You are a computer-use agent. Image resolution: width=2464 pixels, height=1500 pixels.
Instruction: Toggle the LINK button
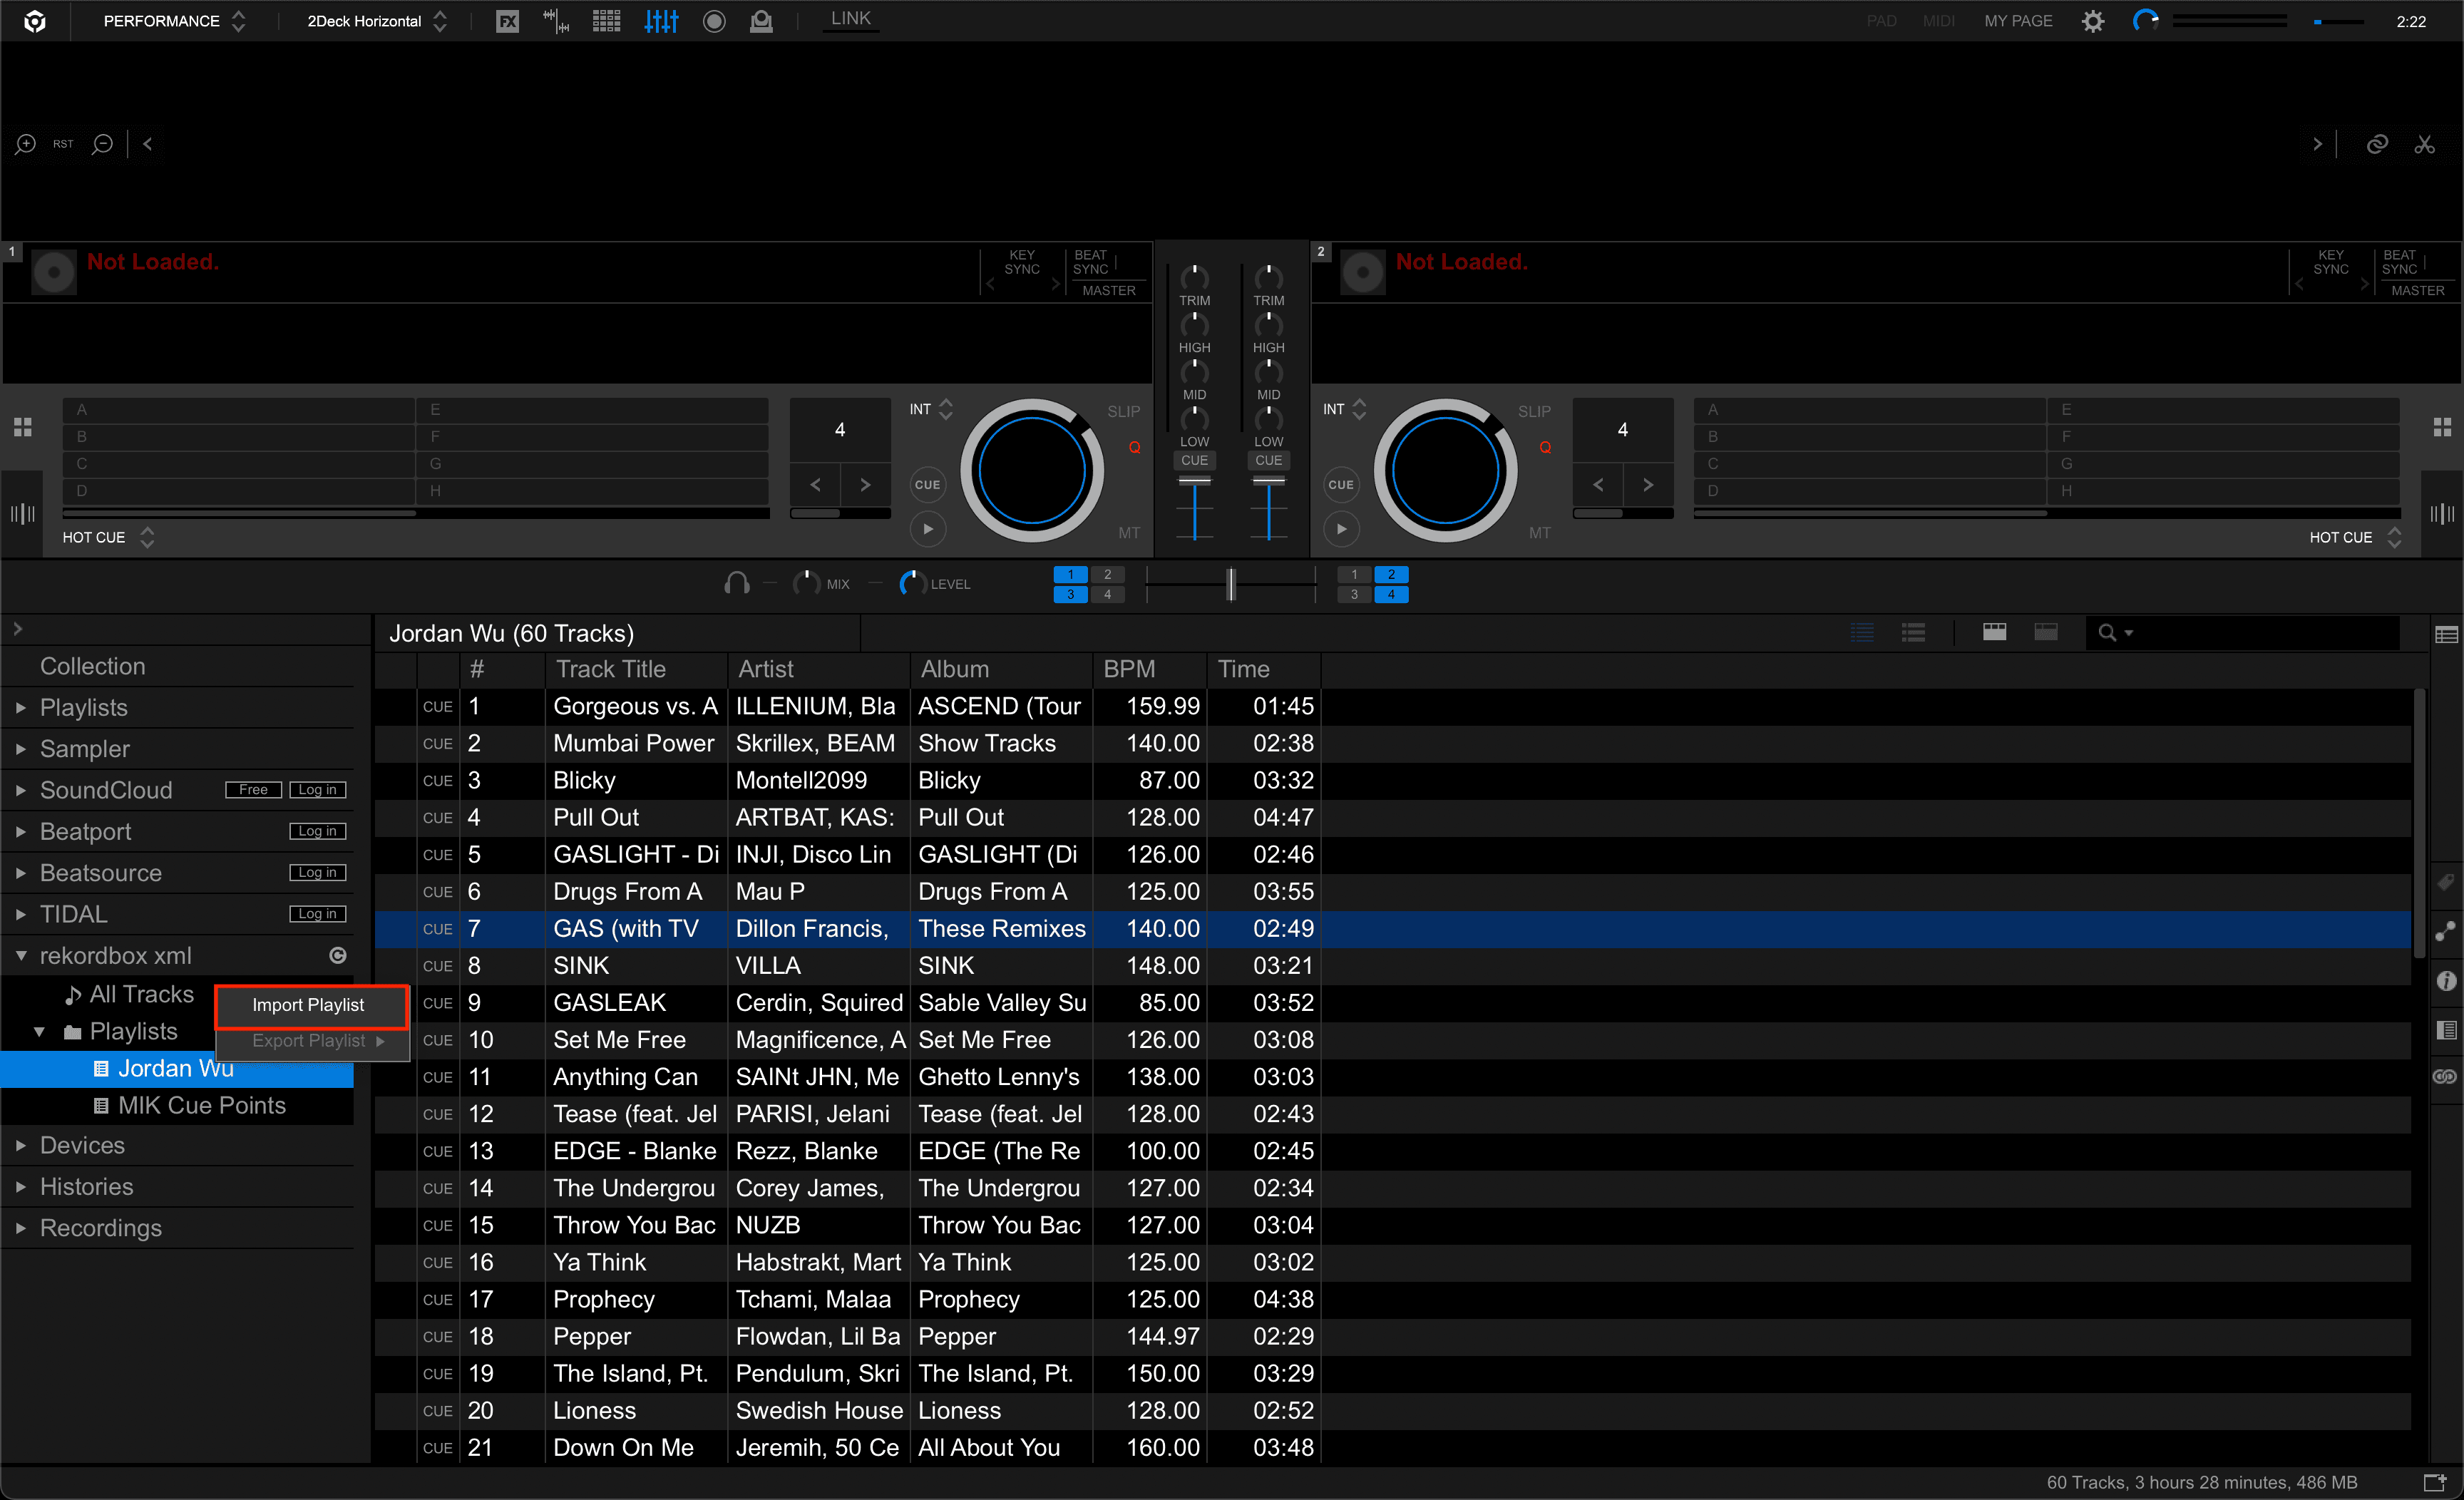pos(851,19)
